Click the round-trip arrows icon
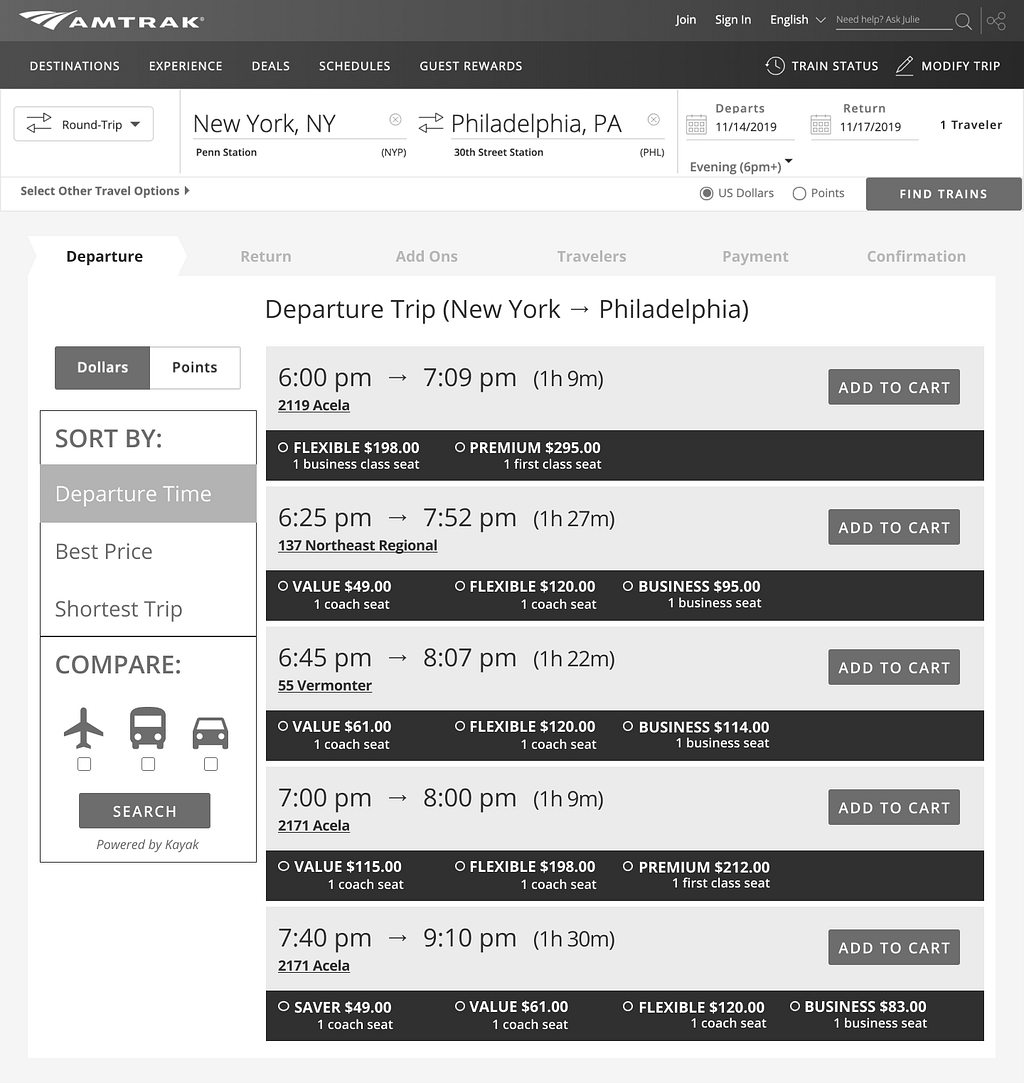This screenshot has height=1083, width=1024. pos(39,124)
